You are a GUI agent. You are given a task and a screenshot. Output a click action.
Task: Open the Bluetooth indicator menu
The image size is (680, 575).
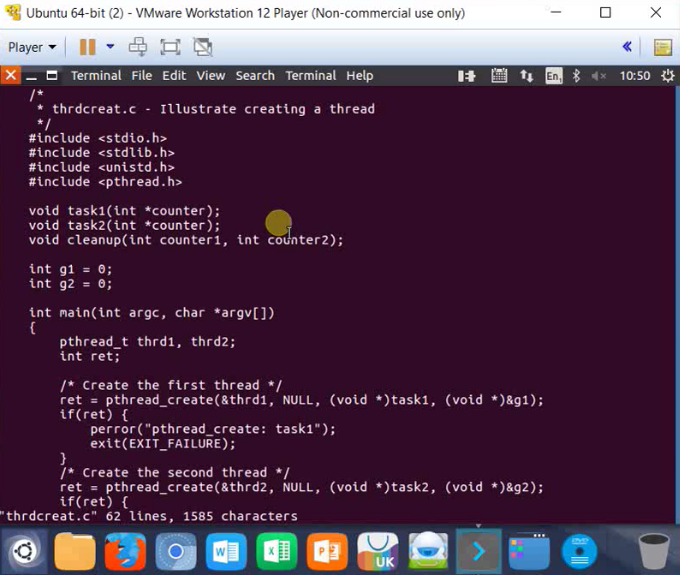point(576,76)
